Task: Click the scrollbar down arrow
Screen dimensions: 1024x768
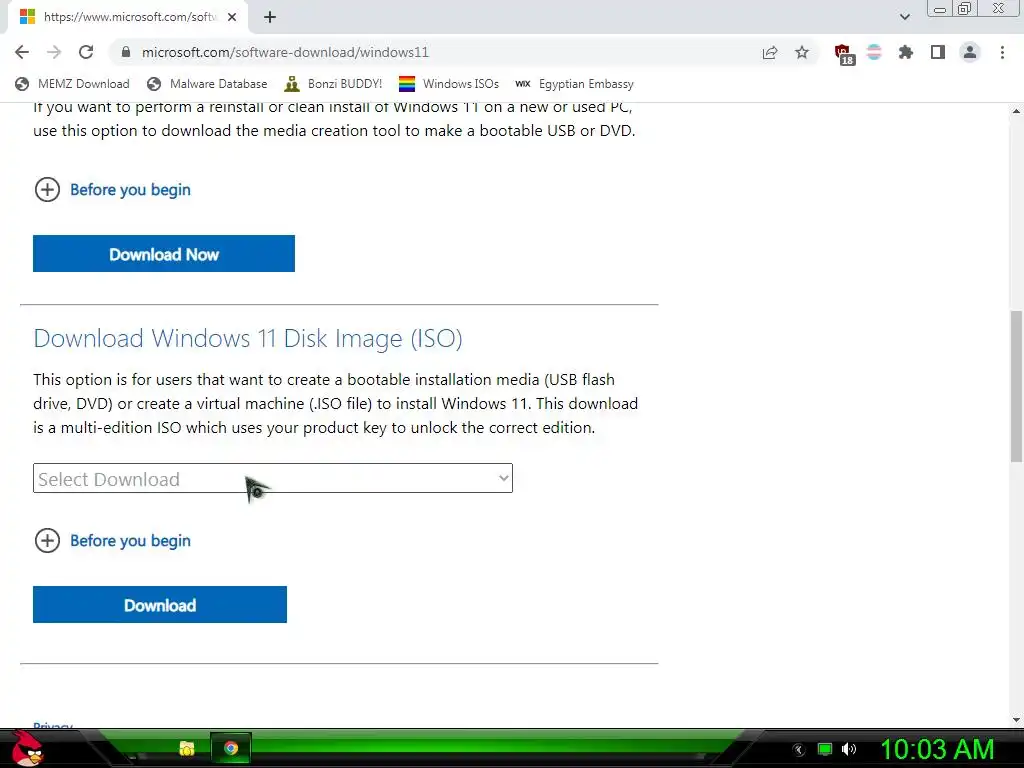Action: (x=1016, y=720)
